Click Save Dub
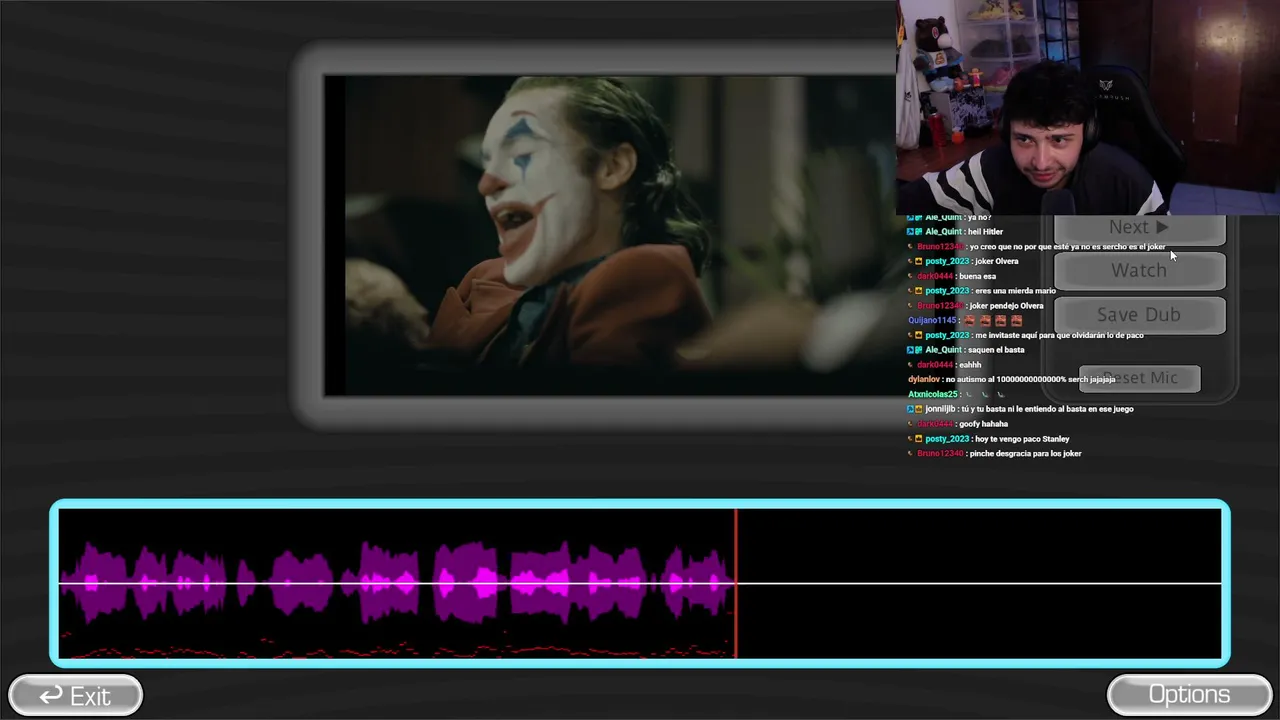The height and width of the screenshot is (720, 1280). tap(1139, 315)
